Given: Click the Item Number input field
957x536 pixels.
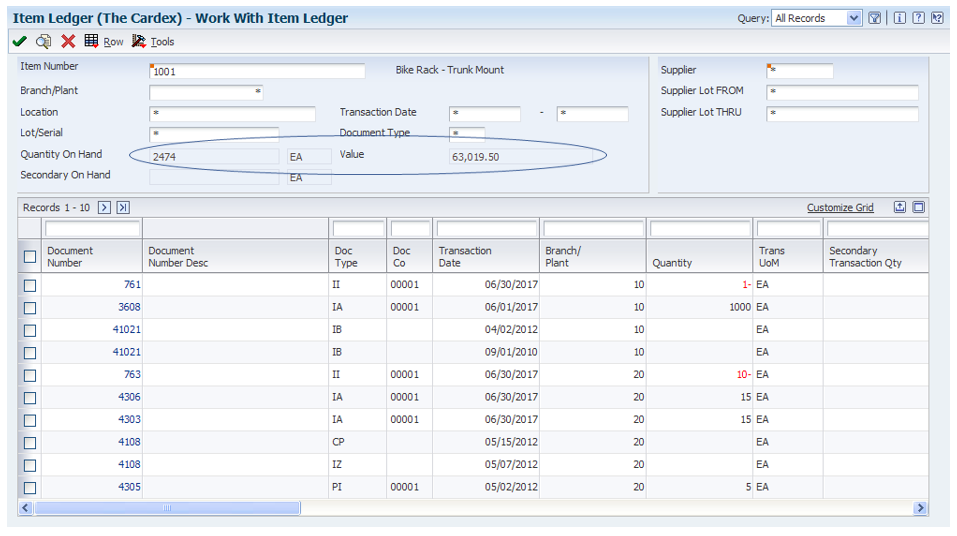Looking at the screenshot, I should point(257,71).
